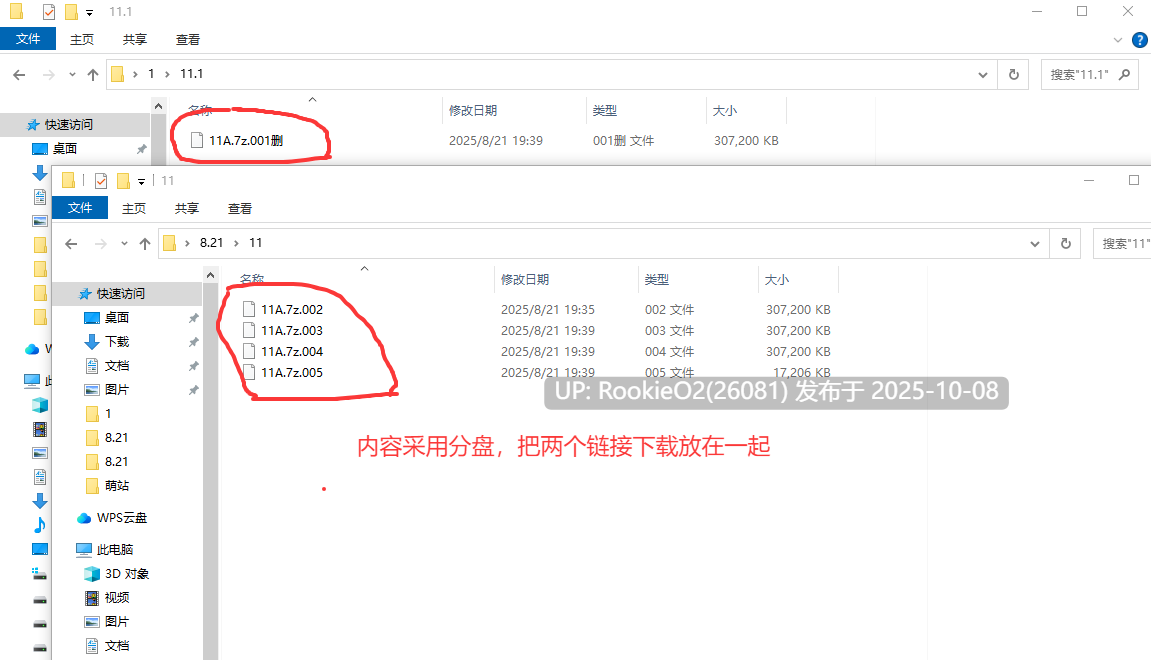Expand the ribbon chevron in the 11.1 window
1151x660 pixels.
click(x=1117, y=40)
